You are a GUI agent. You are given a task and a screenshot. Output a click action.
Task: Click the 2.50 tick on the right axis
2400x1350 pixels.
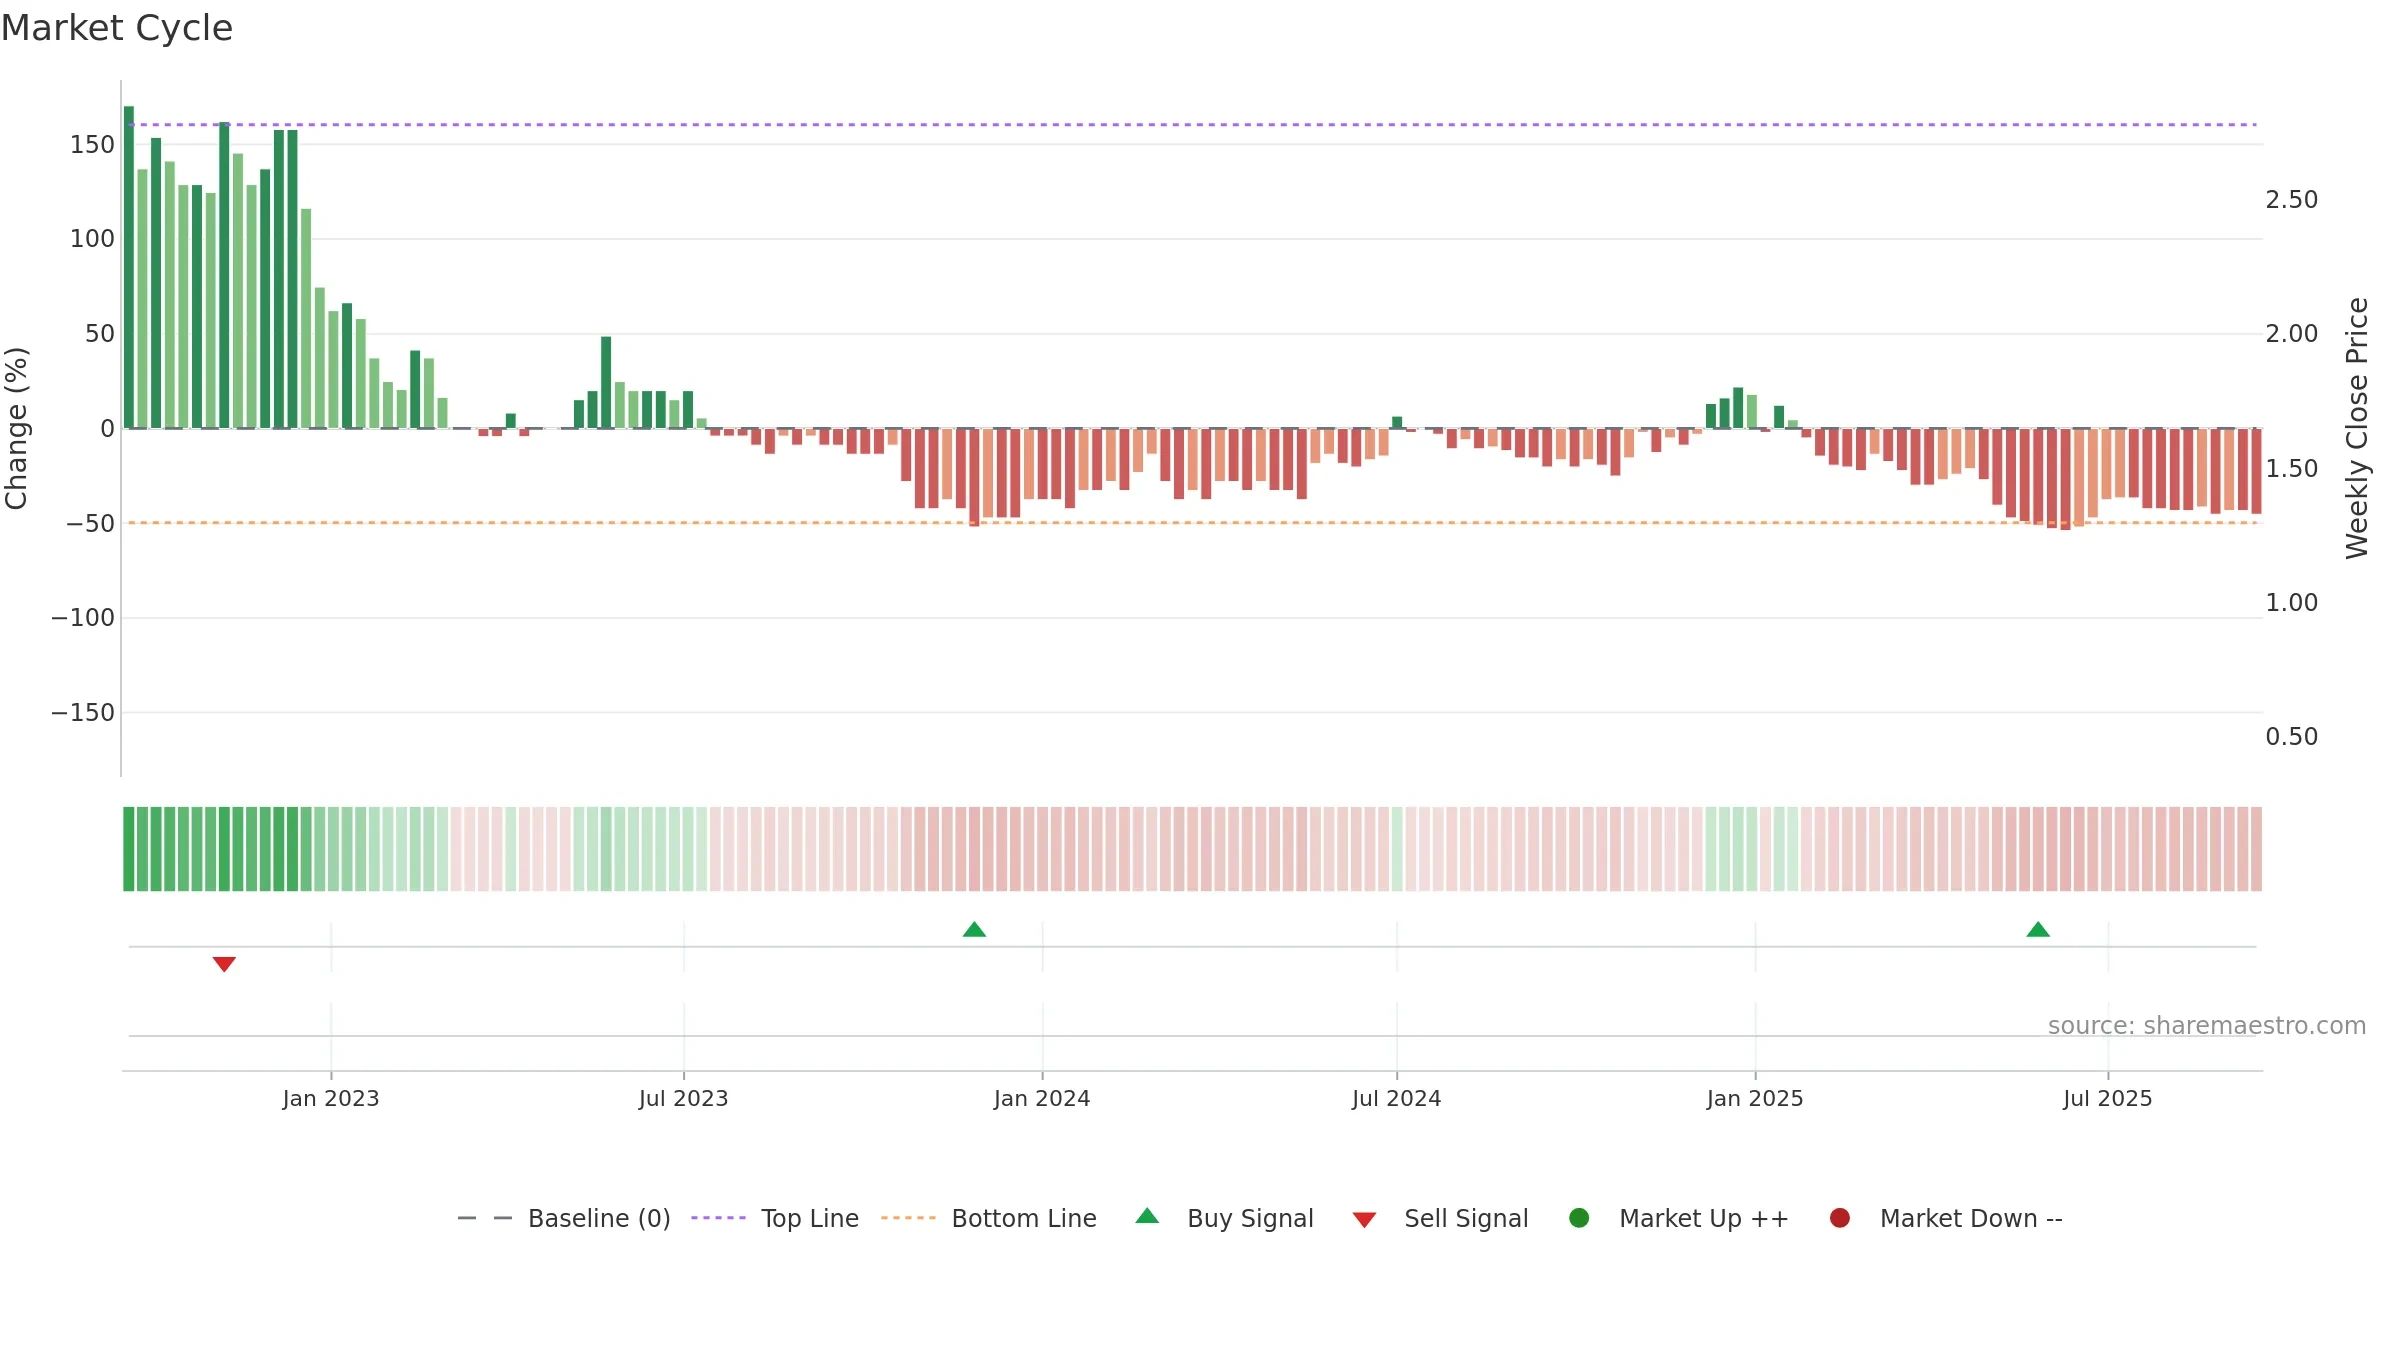pyautogui.click(x=2292, y=200)
